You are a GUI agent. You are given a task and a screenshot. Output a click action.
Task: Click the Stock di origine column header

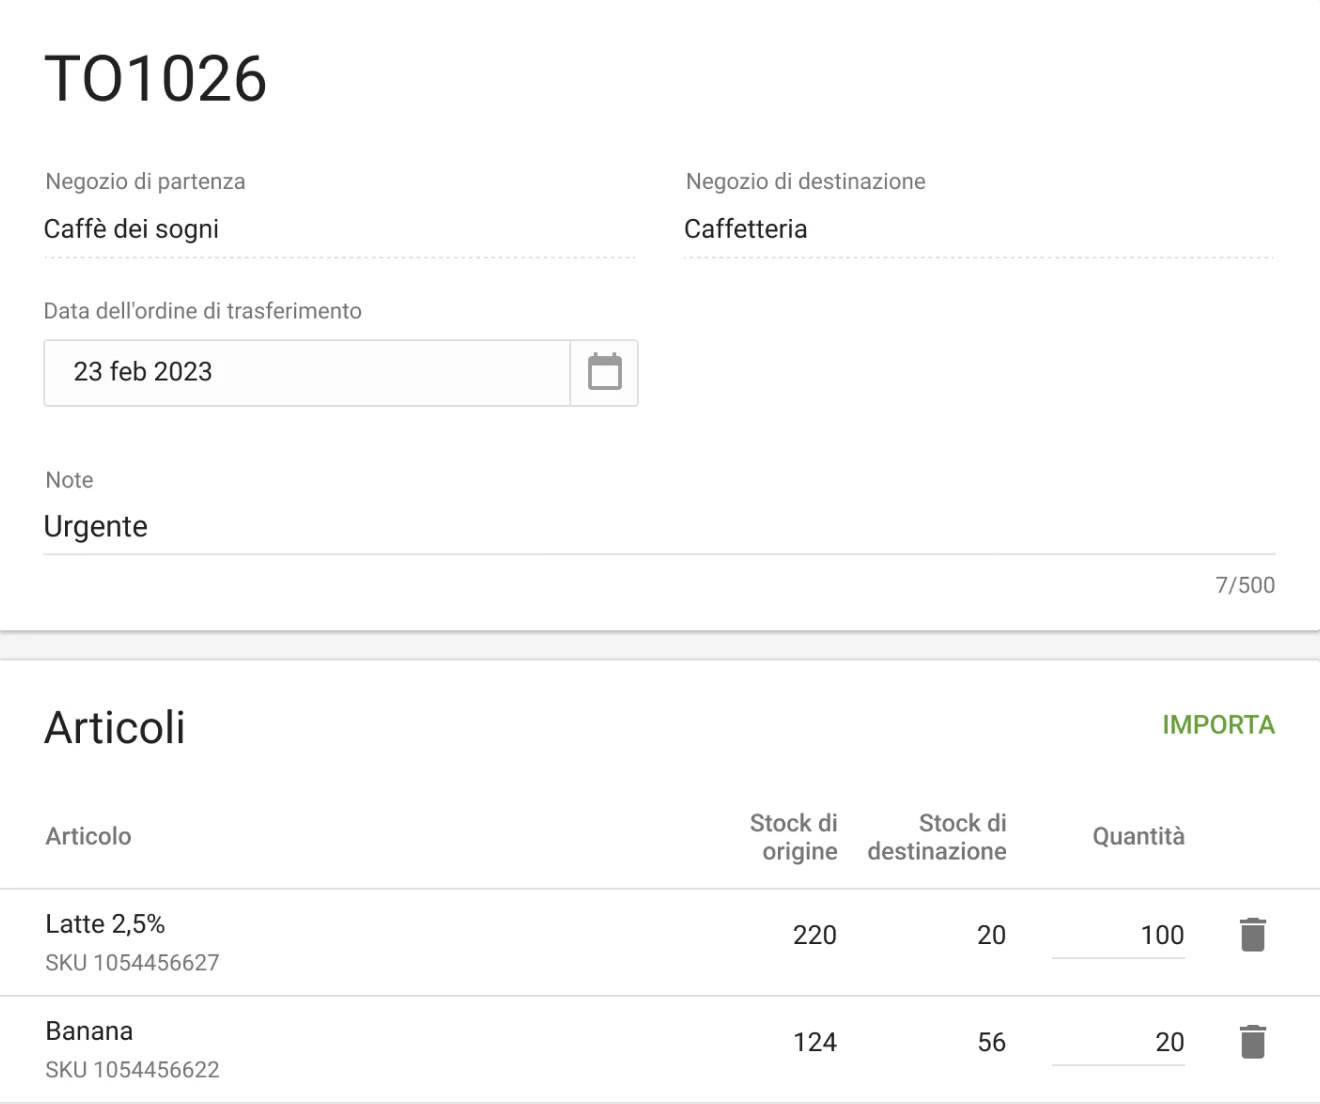794,837
